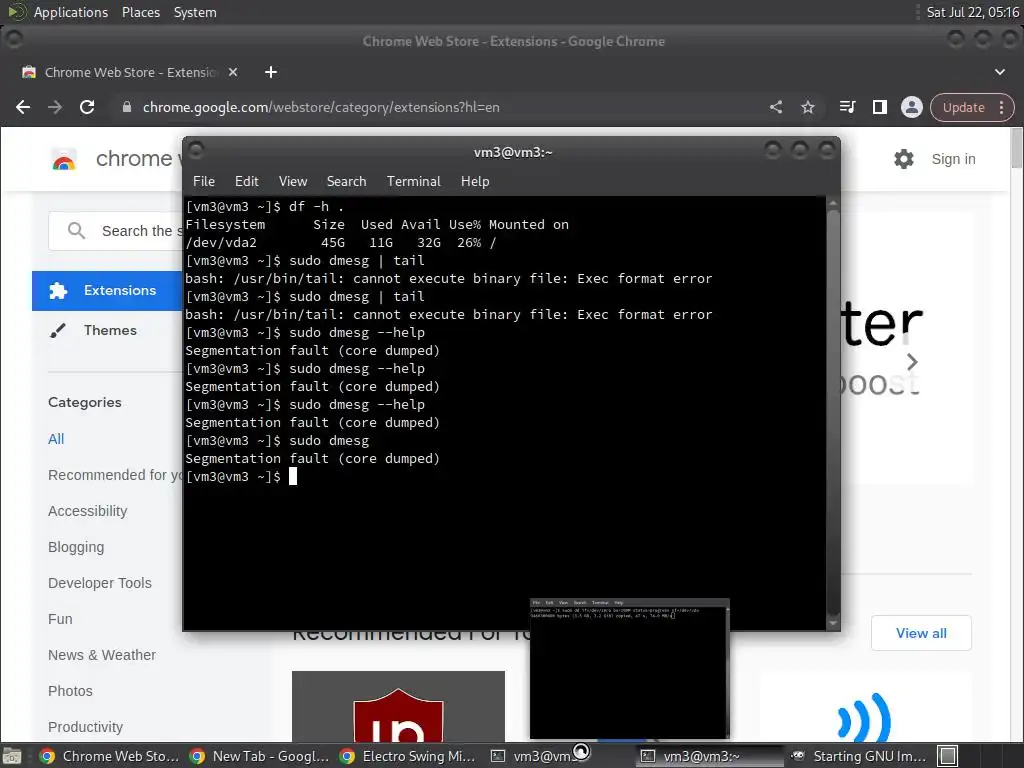Choose the Developer Tools category

(x=100, y=583)
